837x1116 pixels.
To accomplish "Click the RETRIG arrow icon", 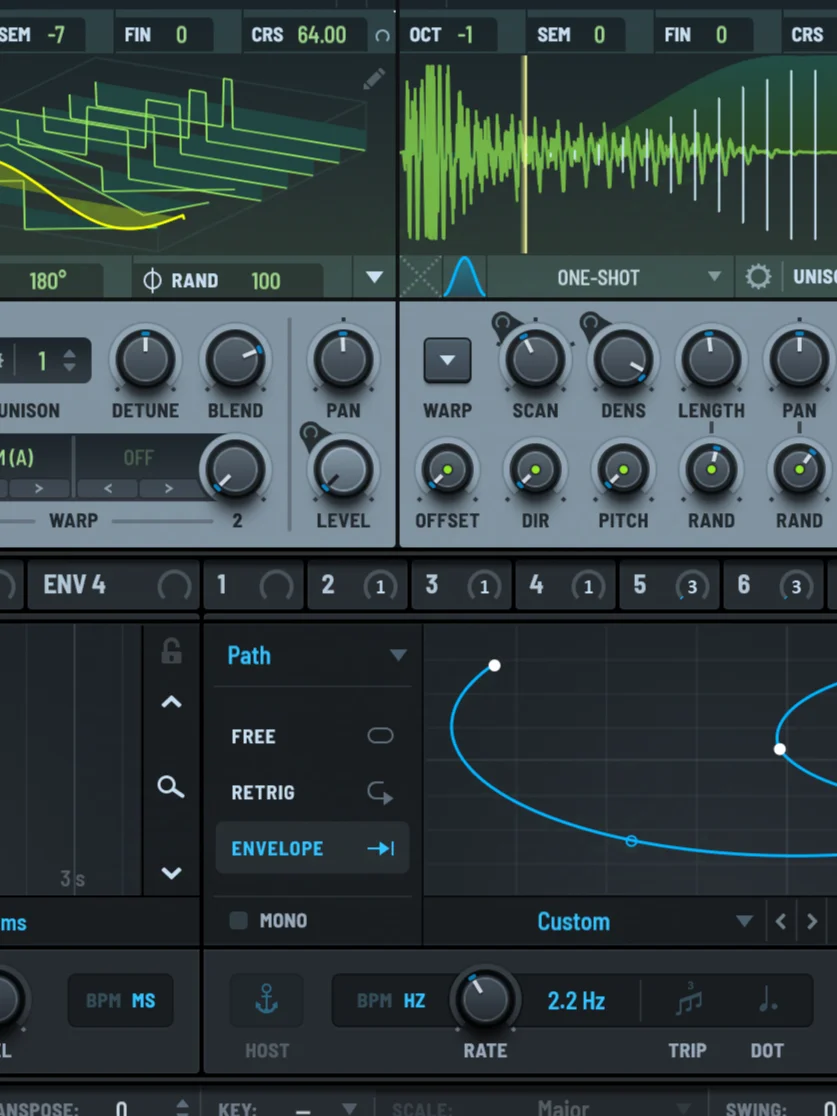I will pos(380,792).
